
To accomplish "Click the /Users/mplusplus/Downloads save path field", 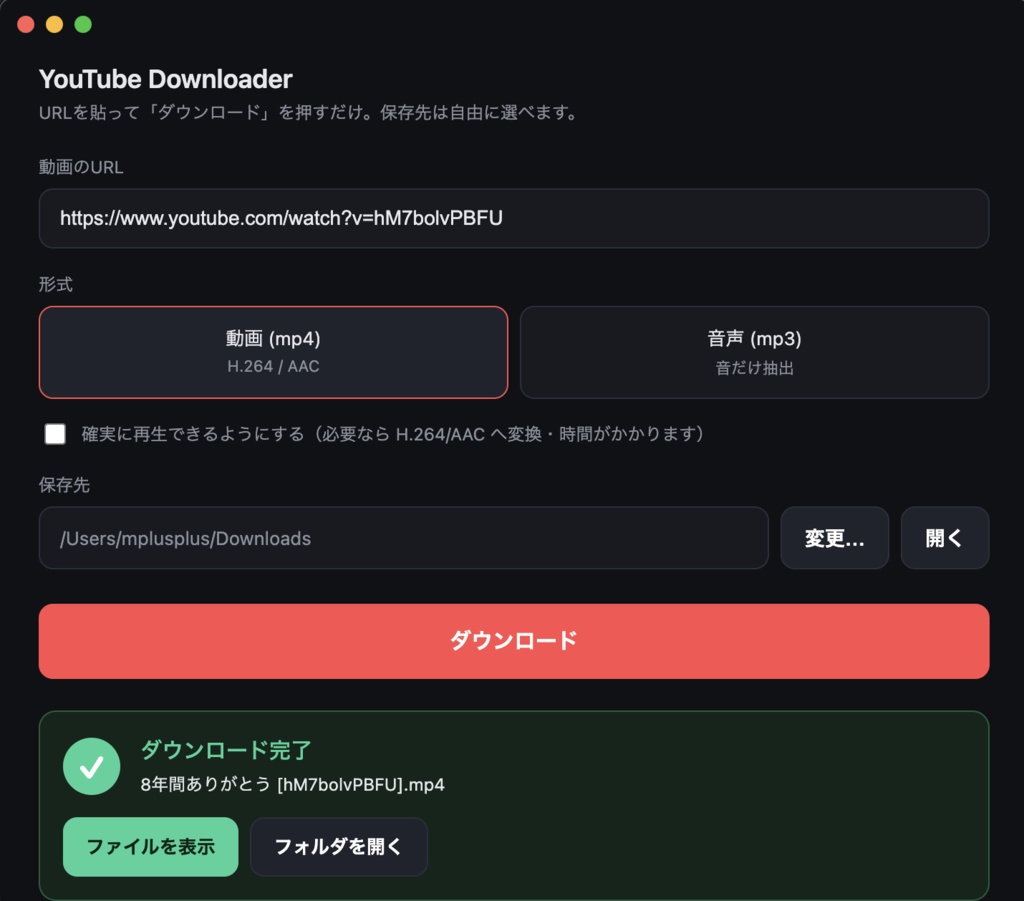I will pos(404,538).
